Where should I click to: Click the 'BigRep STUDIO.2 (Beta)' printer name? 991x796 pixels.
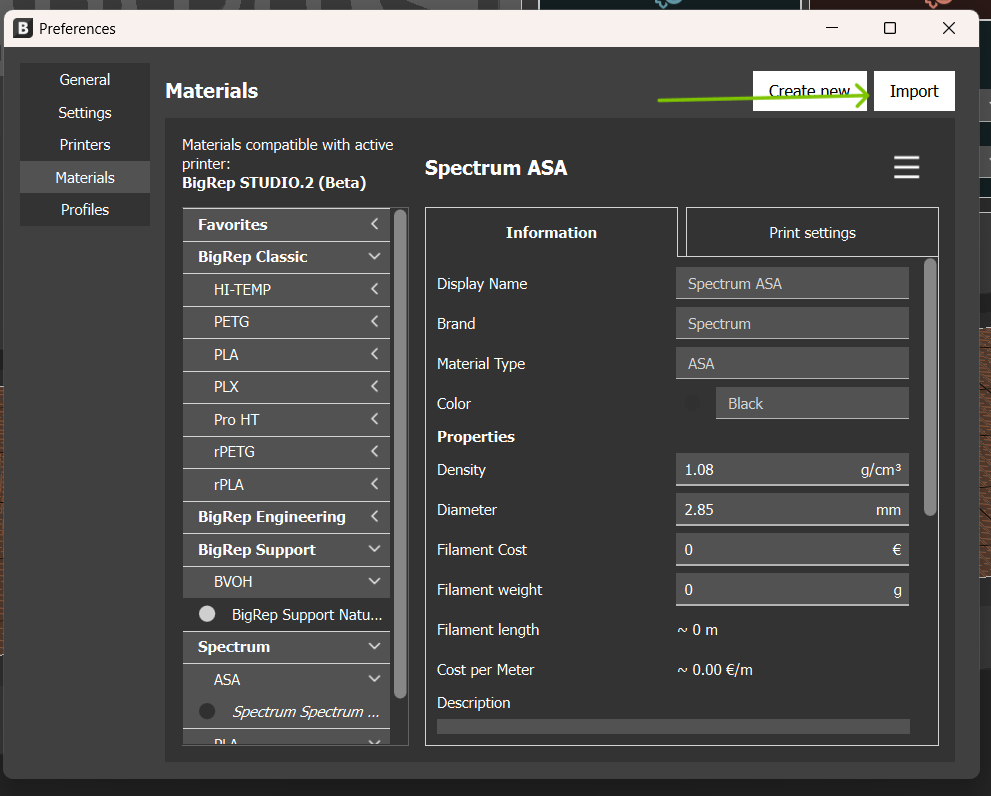point(274,183)
